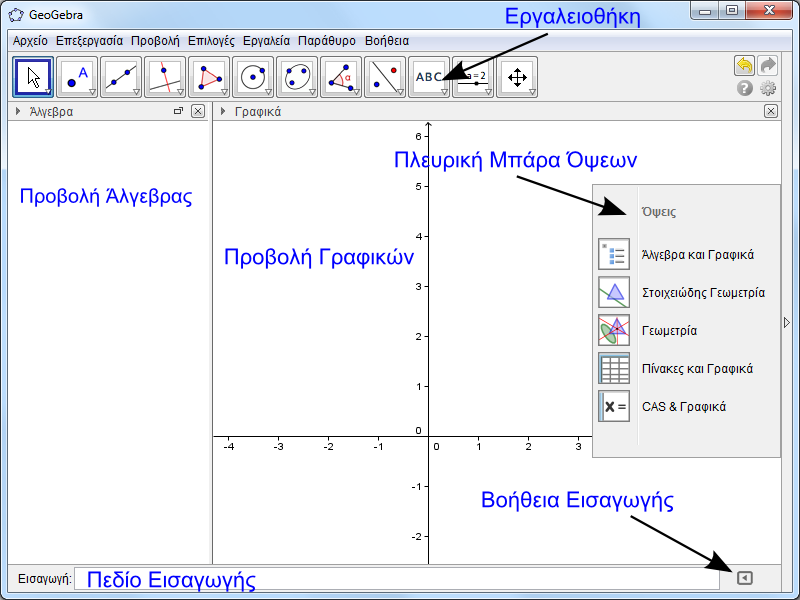The width and height of the screenshot is (800, 600).
Task: Click the CAS & Γραφικά label
Action: [x=684, y=407]
